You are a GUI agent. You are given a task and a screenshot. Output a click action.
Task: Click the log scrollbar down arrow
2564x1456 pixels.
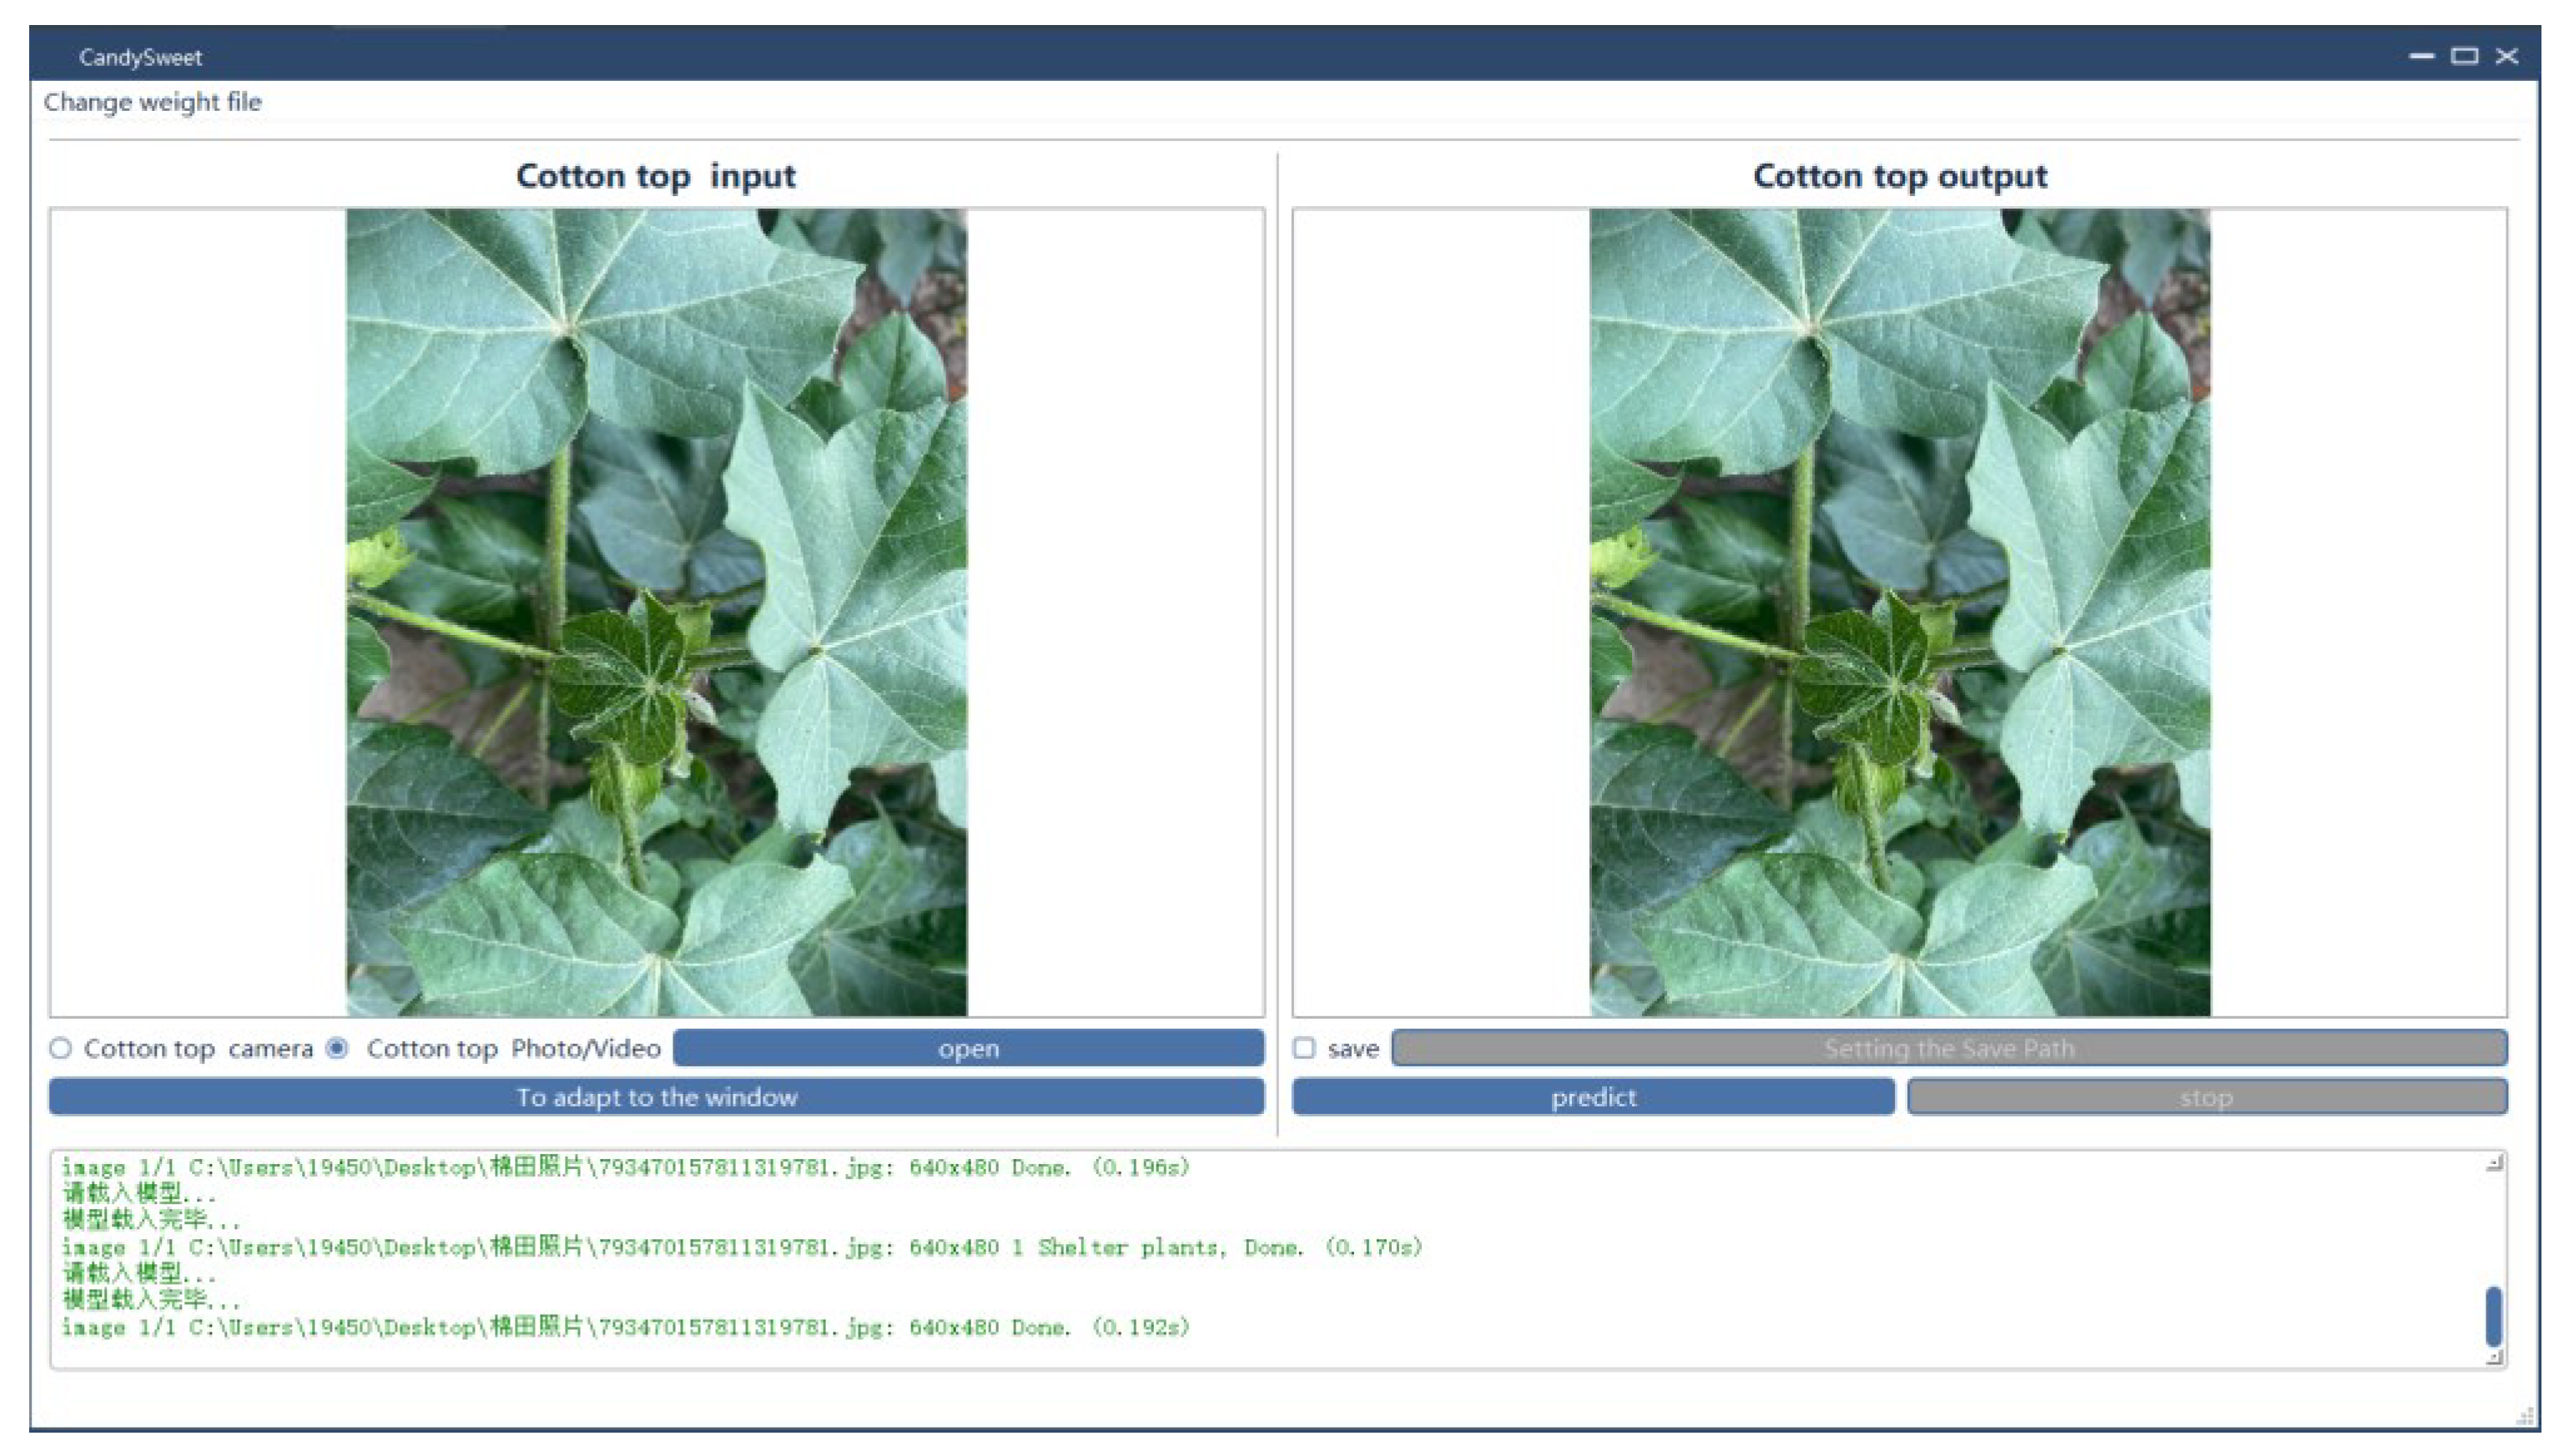click(x=2494, y=1357)
